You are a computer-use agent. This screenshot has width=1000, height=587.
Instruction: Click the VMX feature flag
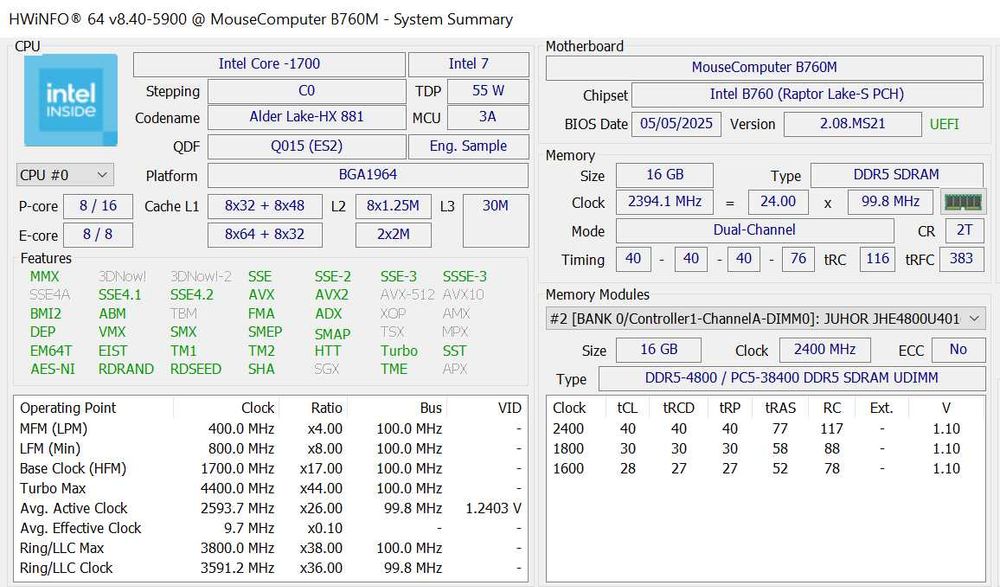point(112,332)
